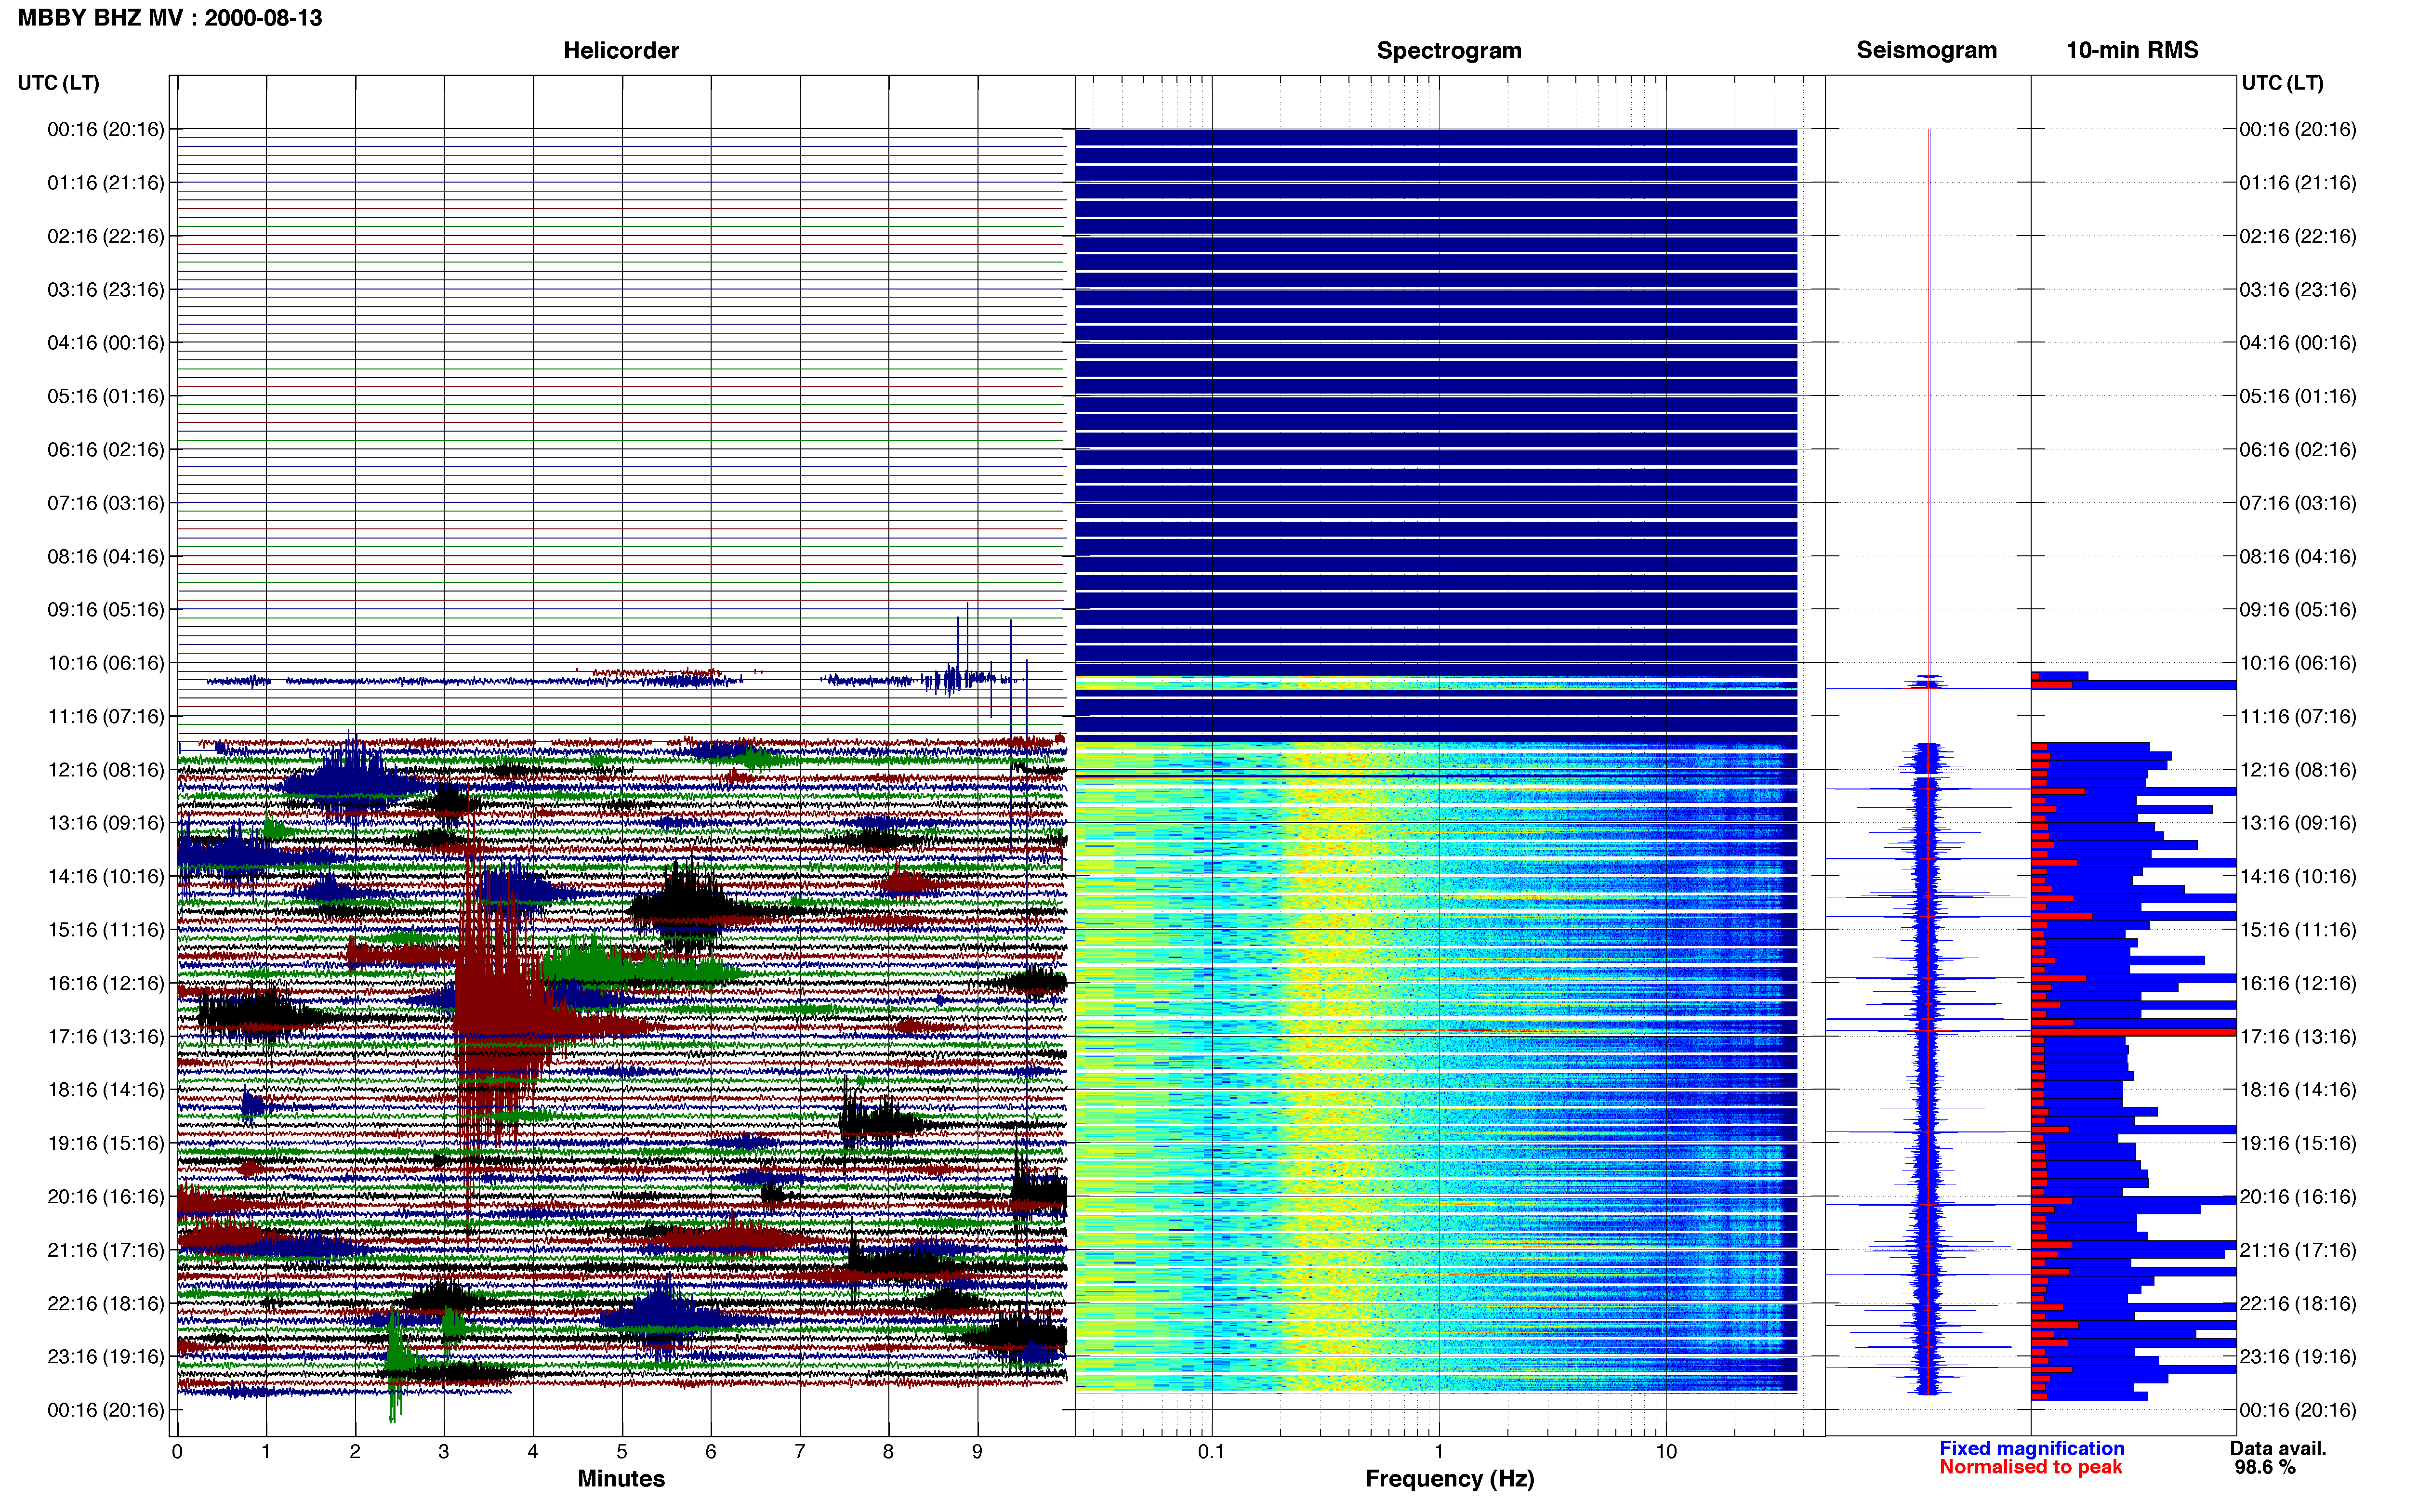Click the 'Fixed magnification' legend text
The height and width of the screenshot is (1512, 2418).
tap(2032, 1448)
